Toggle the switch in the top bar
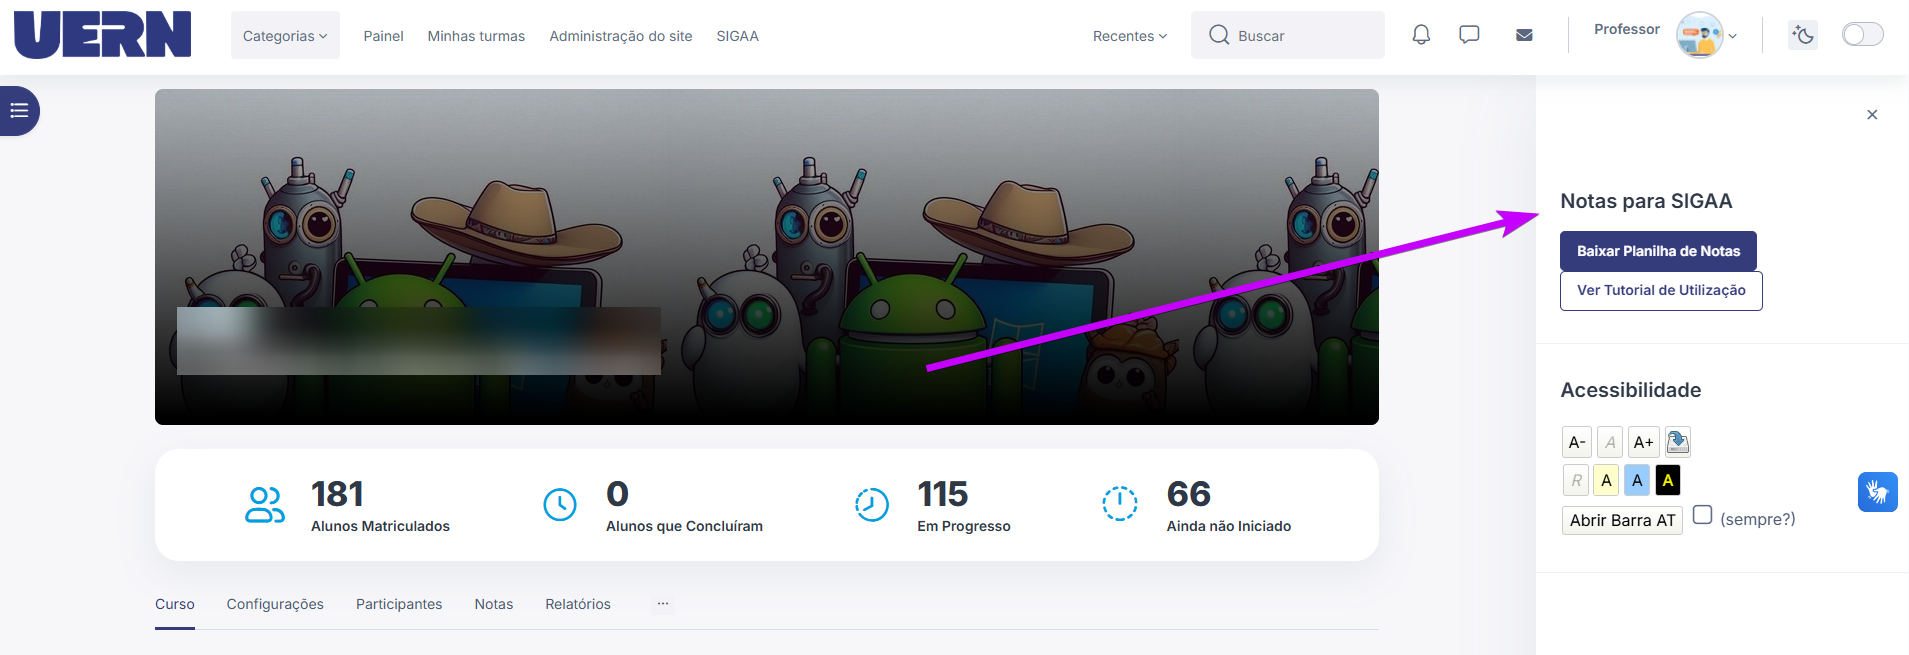This screenshot has width=1909, height=655. [x=1863, y=35]
